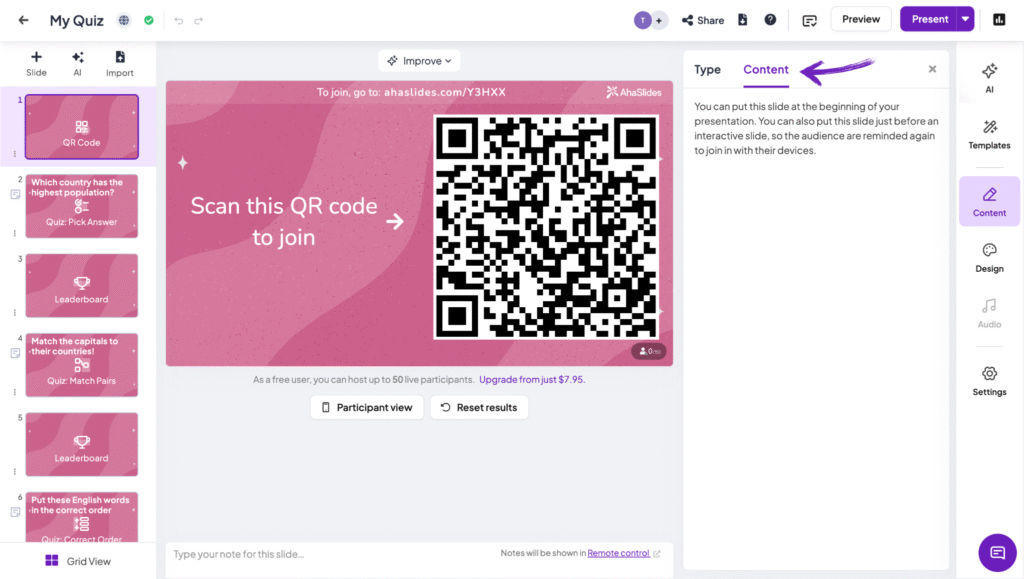Open the Audio panel
The image size is (1024, 579).
click(x=989, y=313)
